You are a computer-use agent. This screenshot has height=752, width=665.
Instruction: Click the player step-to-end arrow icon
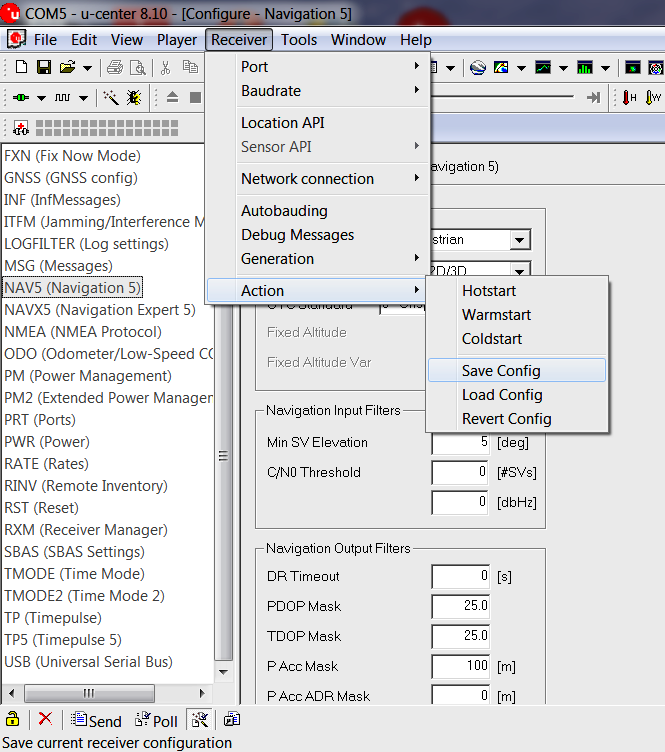(594, 97)
